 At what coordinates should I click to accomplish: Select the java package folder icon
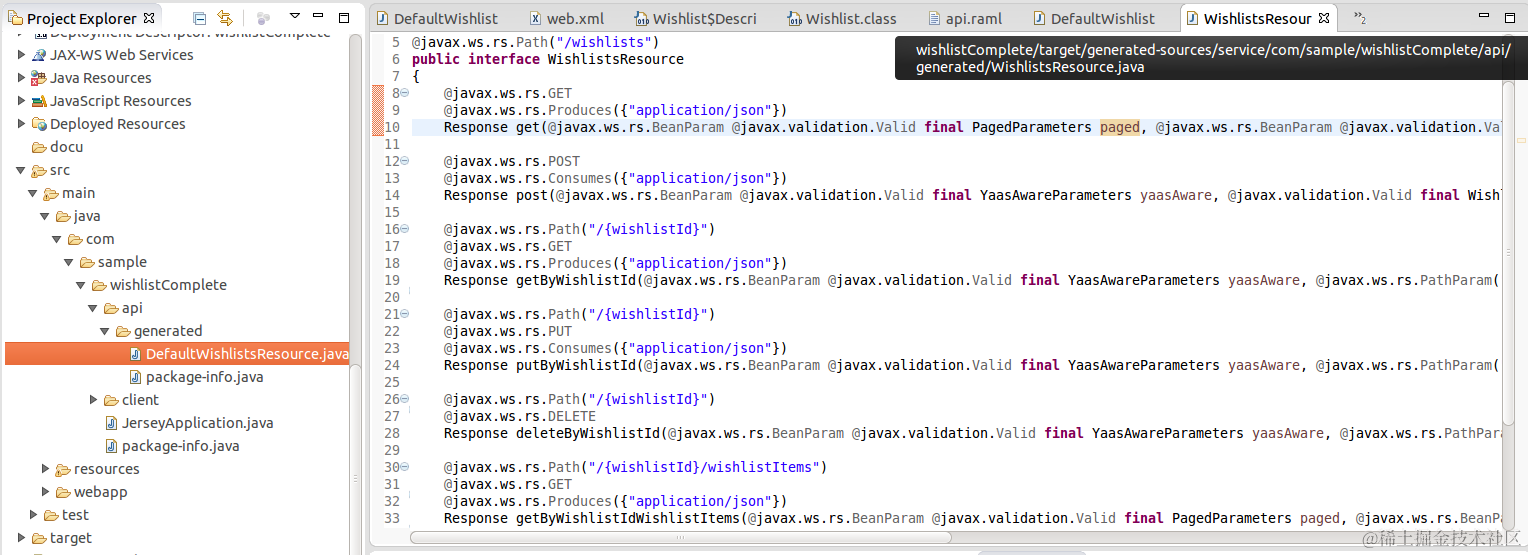64,216
